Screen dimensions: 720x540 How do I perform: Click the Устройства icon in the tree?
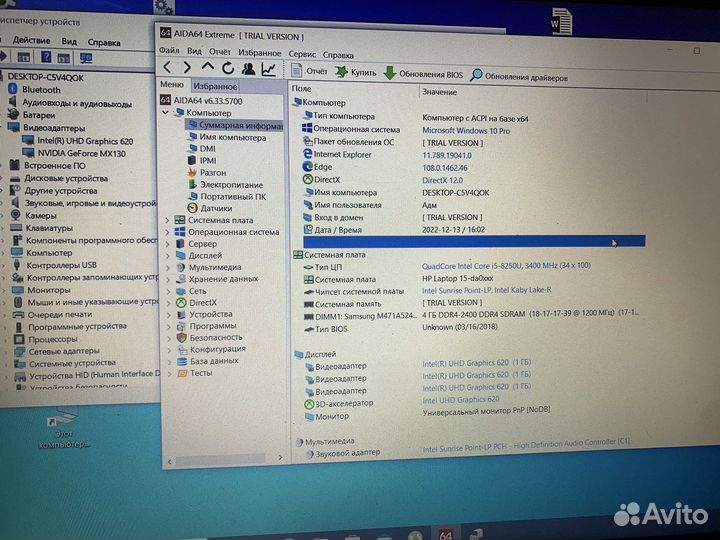tap(181, 315)
